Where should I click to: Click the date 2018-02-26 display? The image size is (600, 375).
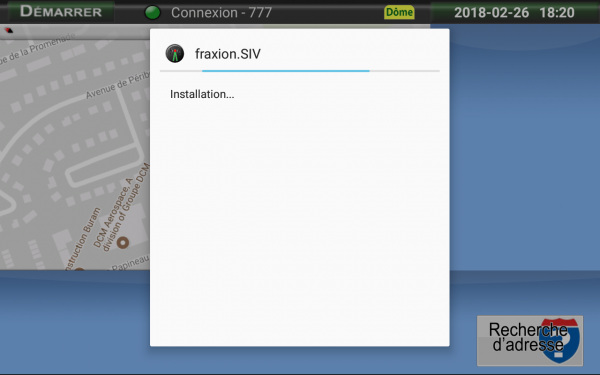(x=491, y=13)
